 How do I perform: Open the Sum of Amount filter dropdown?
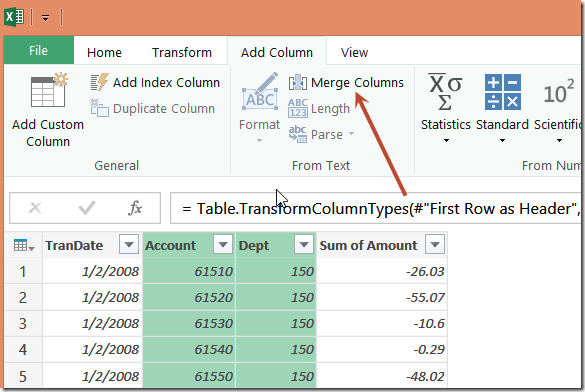[435, 245]
